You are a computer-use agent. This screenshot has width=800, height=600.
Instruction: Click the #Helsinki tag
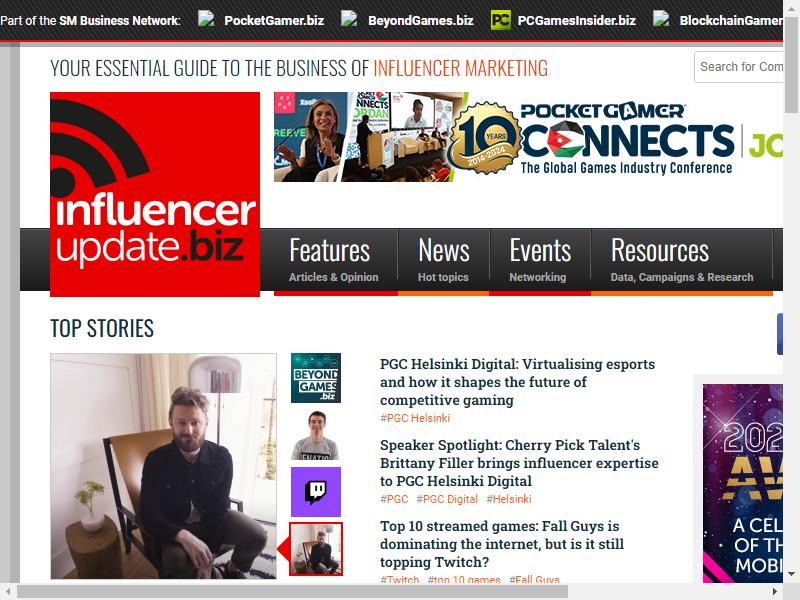509,499
